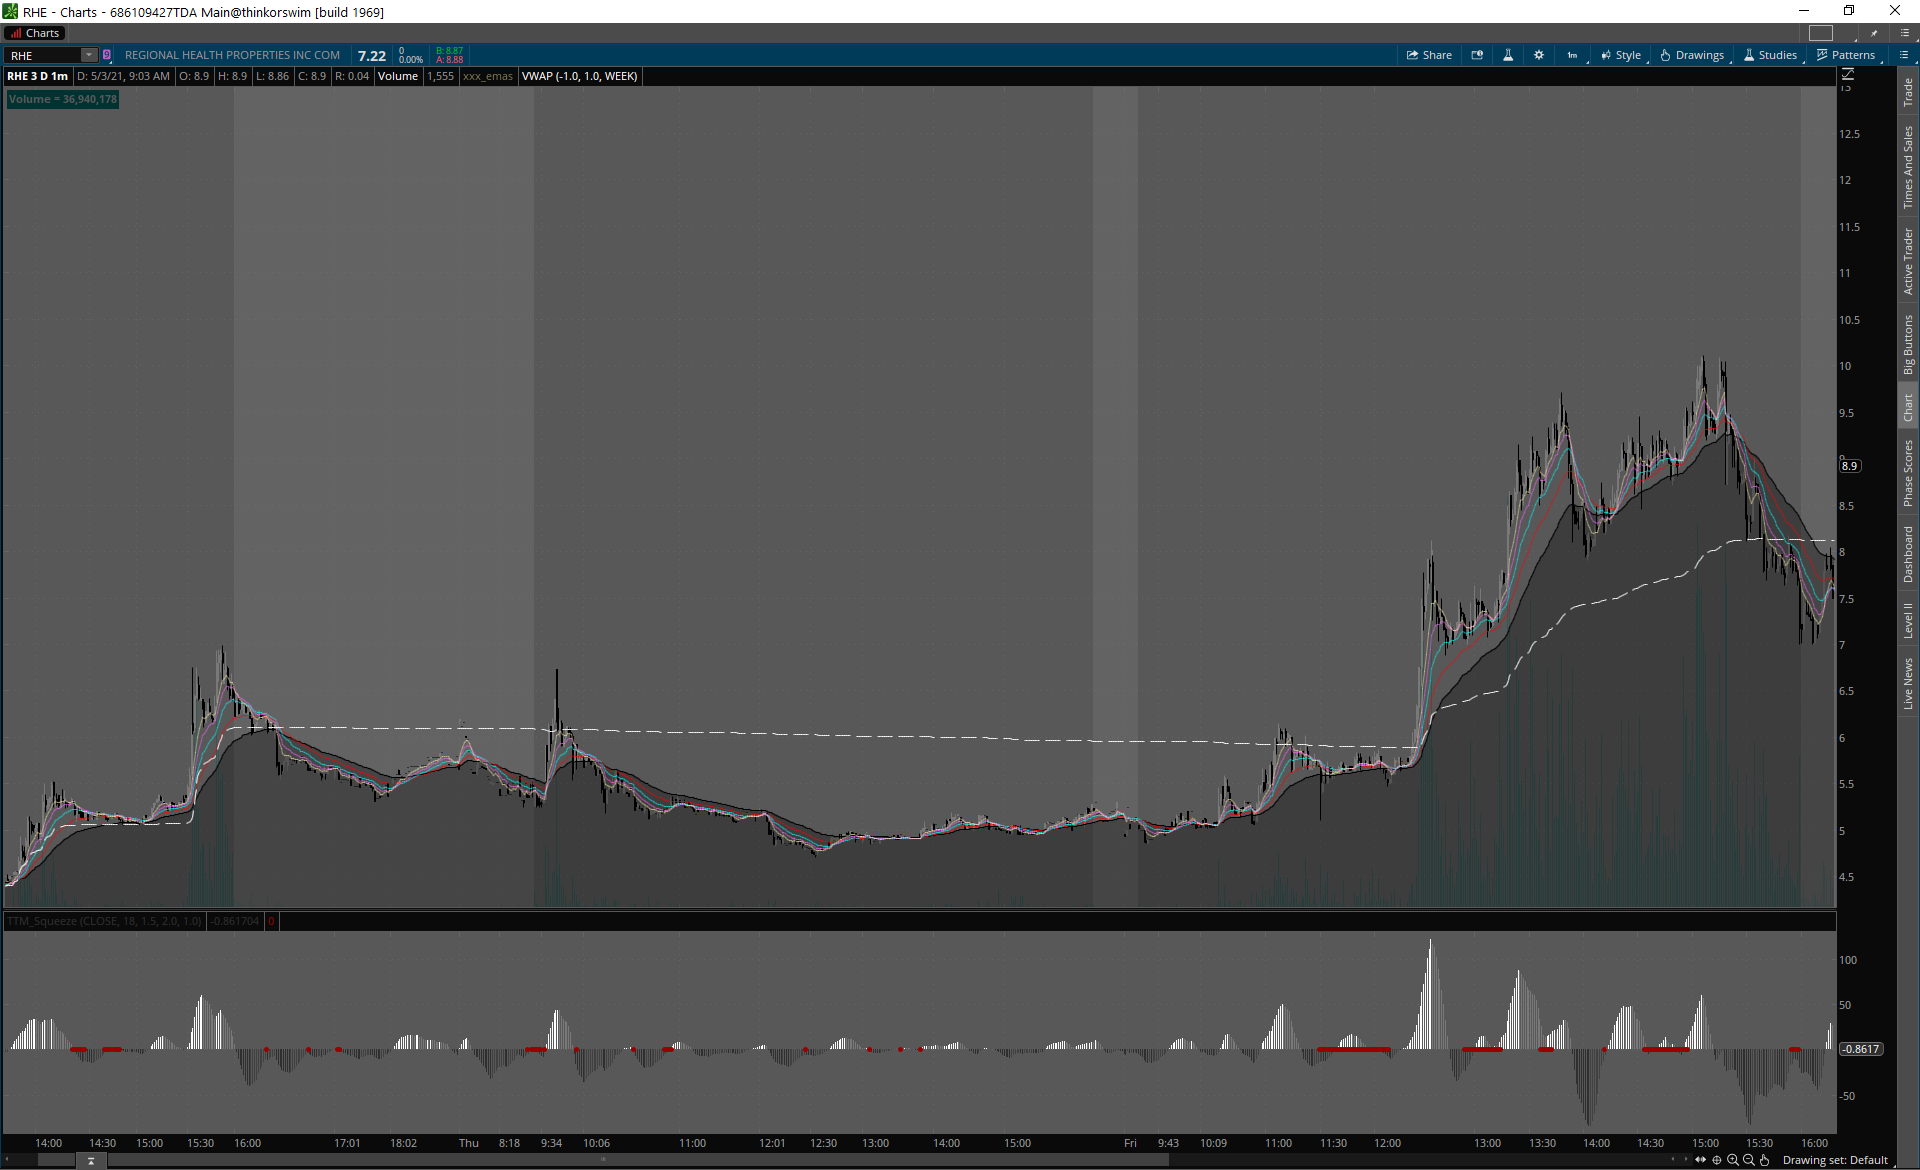Open the 1m timeframe dropdown

1572,55
